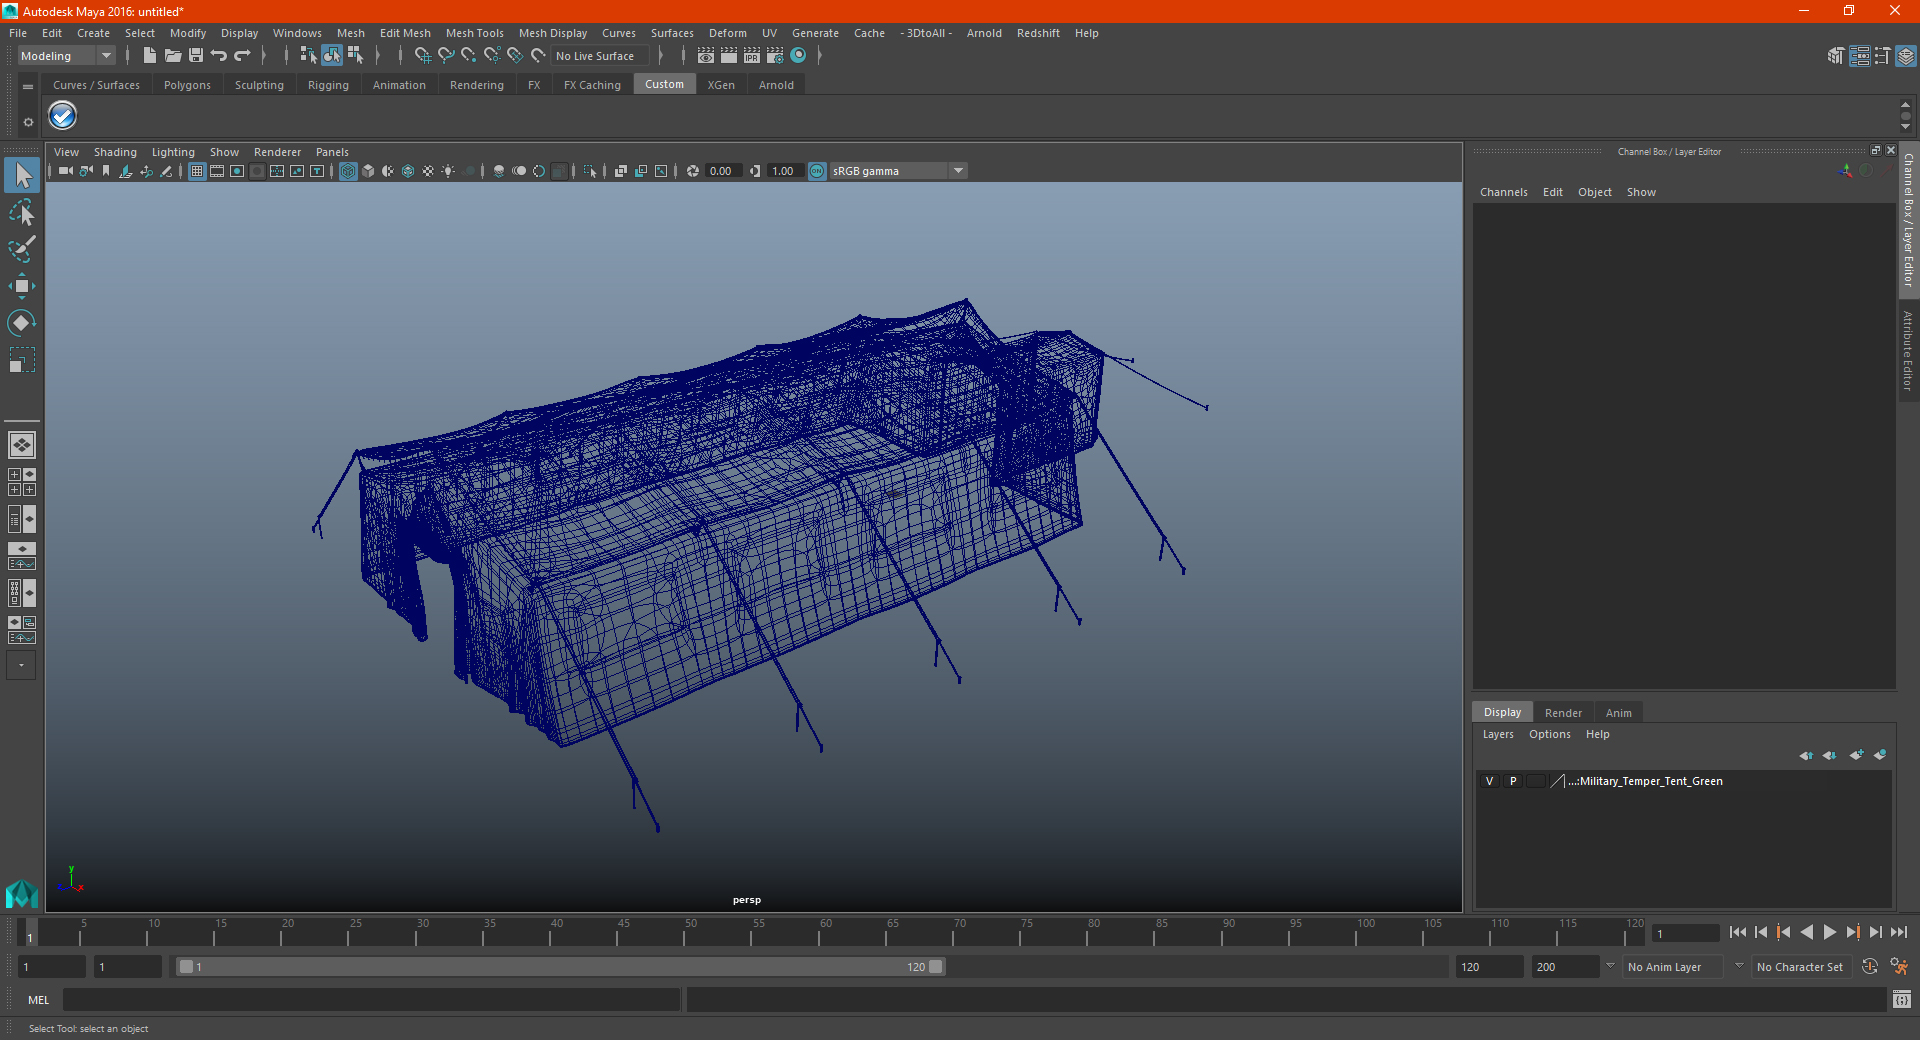
Task: Click the range slider bar handle at 120
Action: pos(935,967)
